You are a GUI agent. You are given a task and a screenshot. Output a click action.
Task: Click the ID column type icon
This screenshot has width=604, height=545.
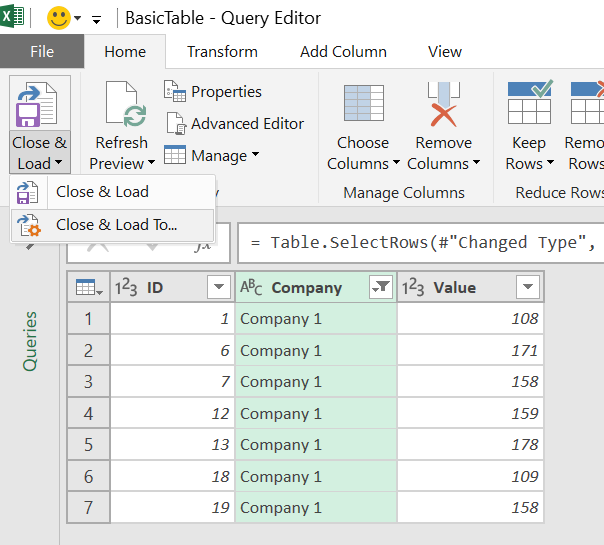(x=126, y=287)
